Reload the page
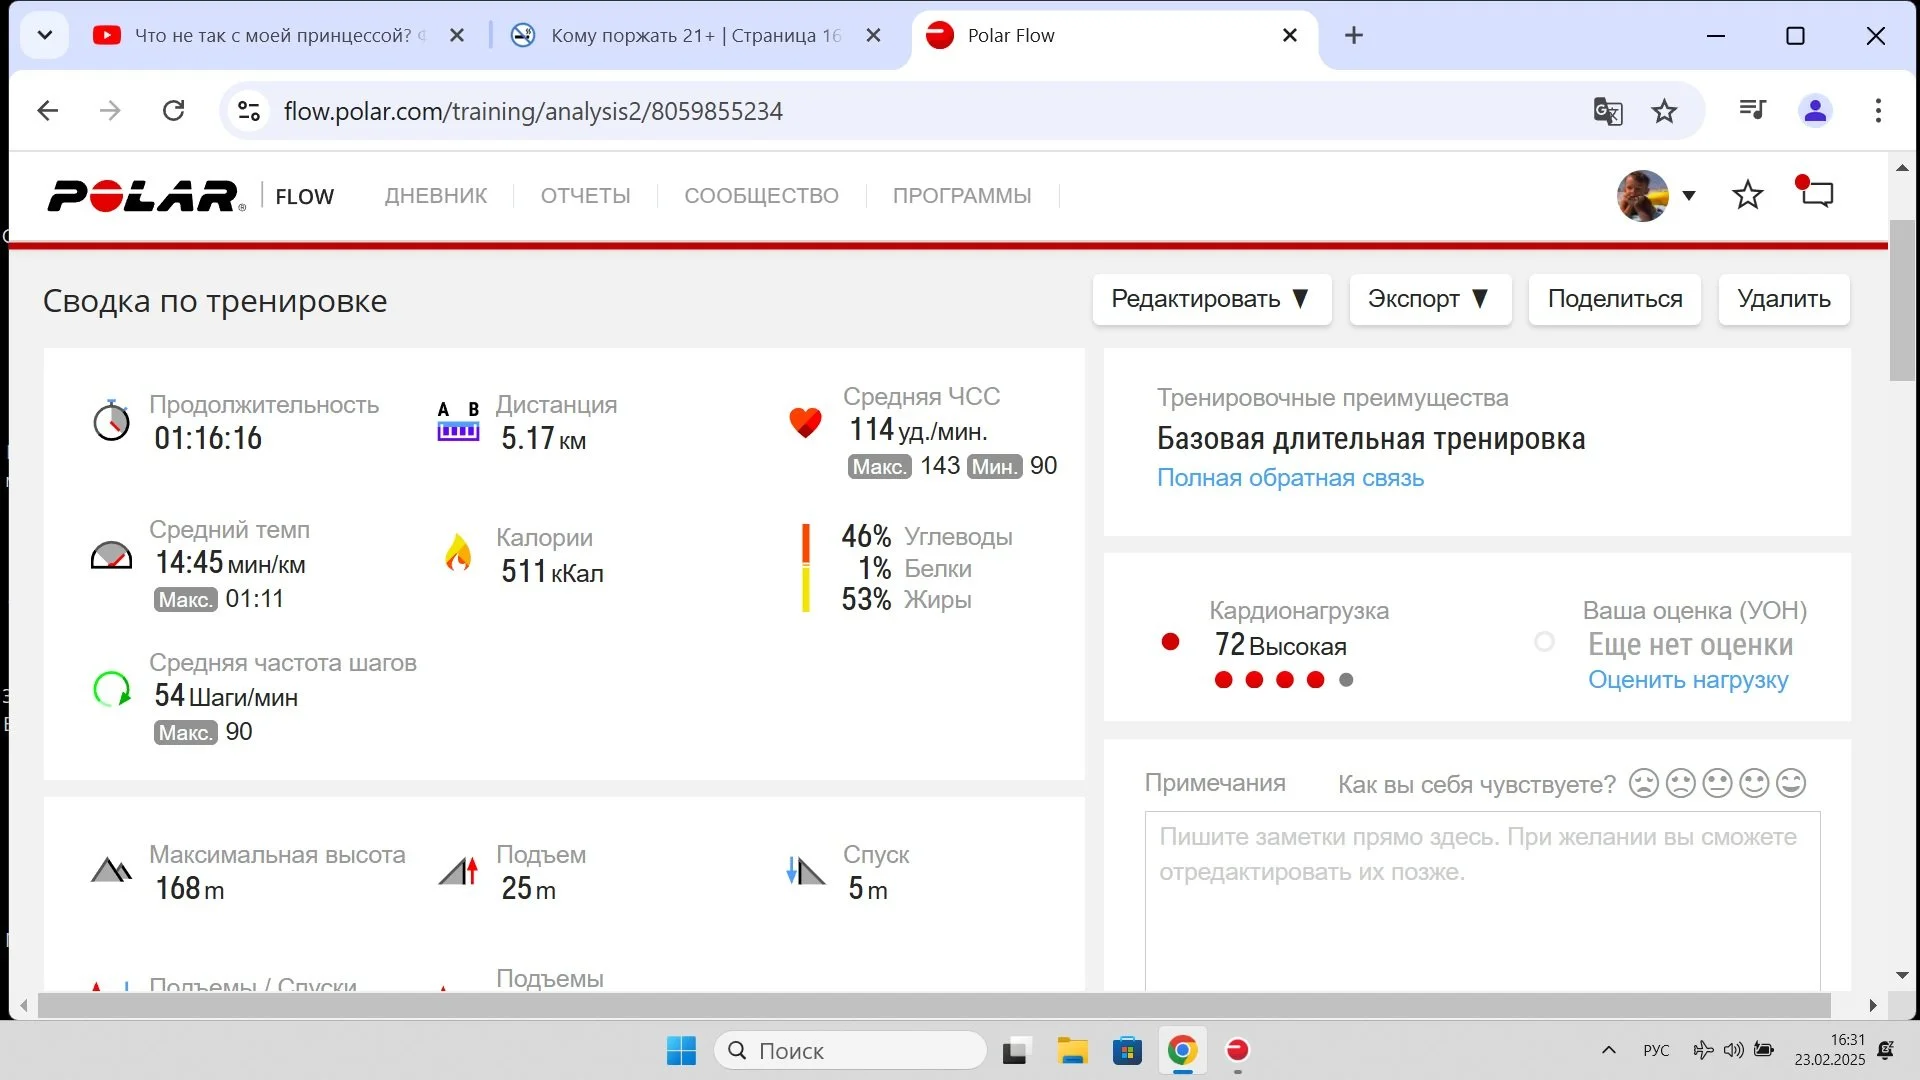The width and height of the screenshot is (1920, 1080). coord(174,111)
